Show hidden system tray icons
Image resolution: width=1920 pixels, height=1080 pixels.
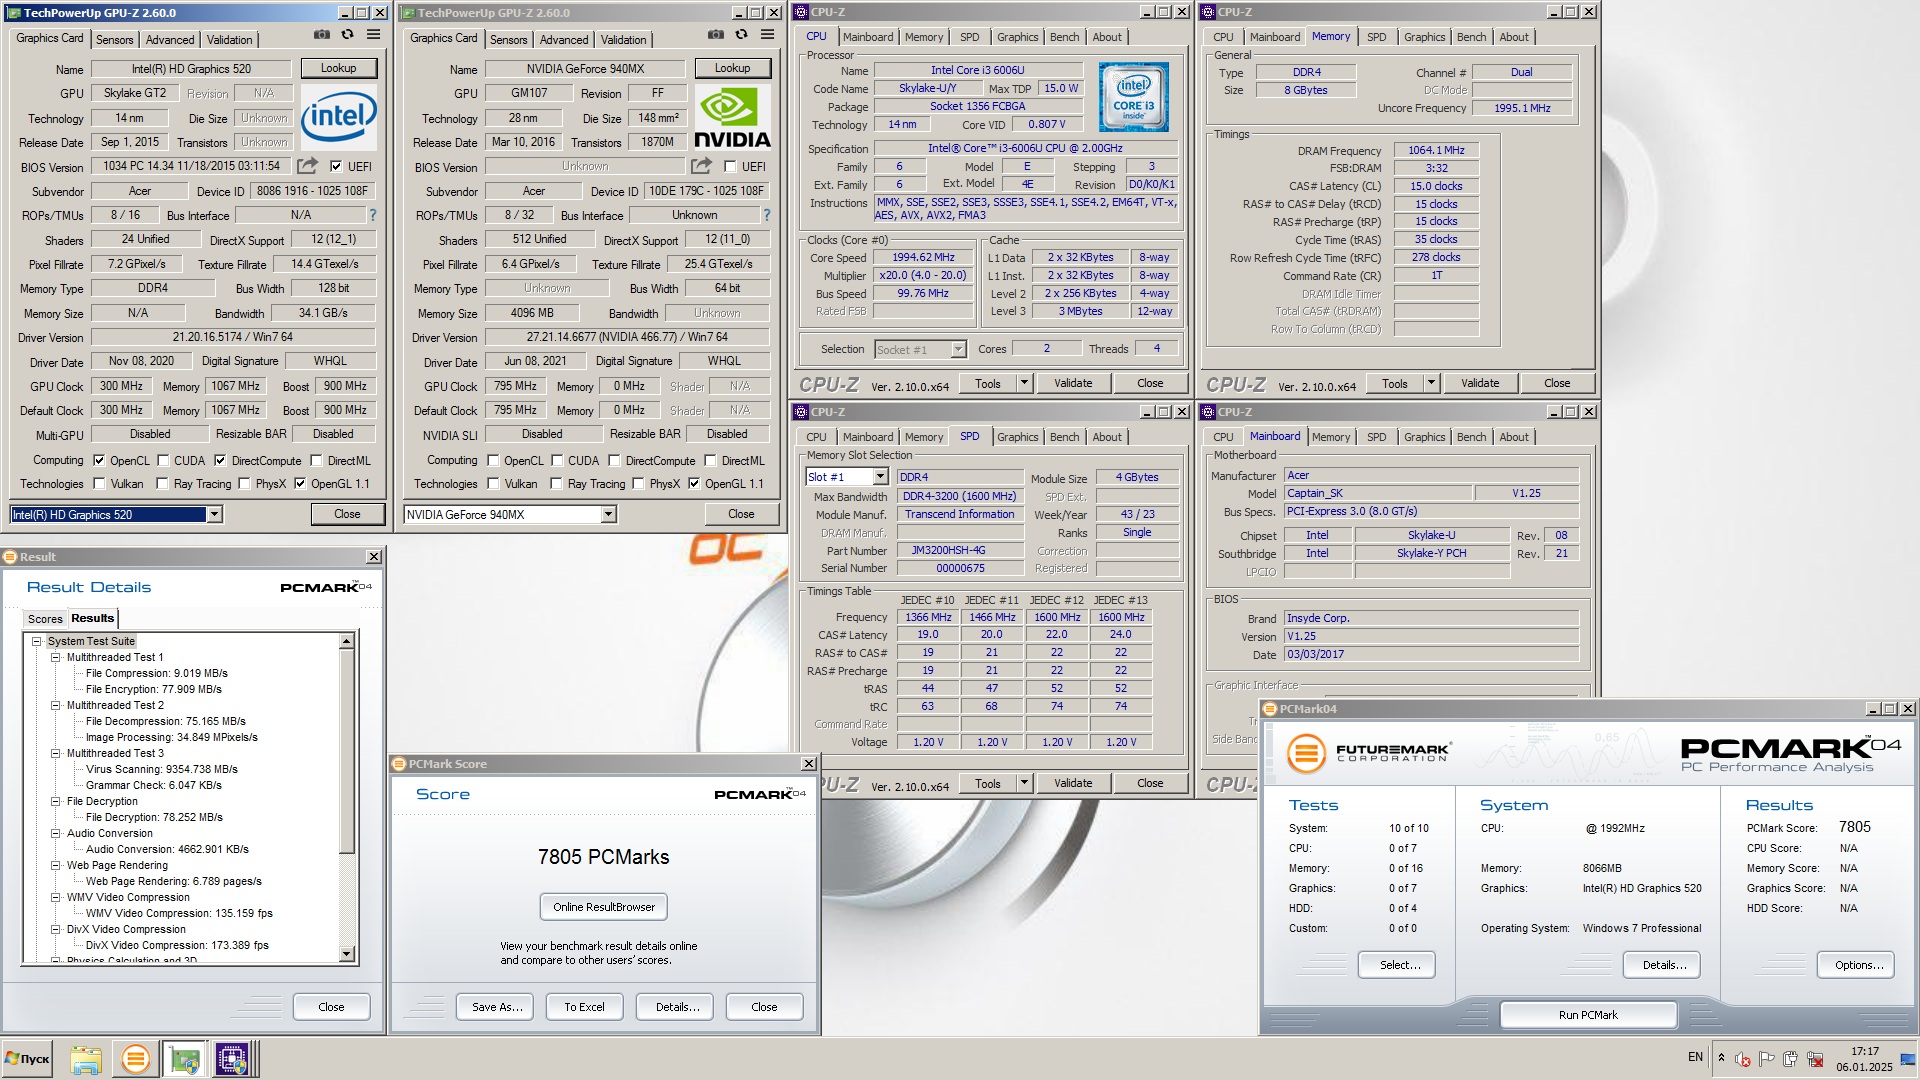(1721, 1057)
